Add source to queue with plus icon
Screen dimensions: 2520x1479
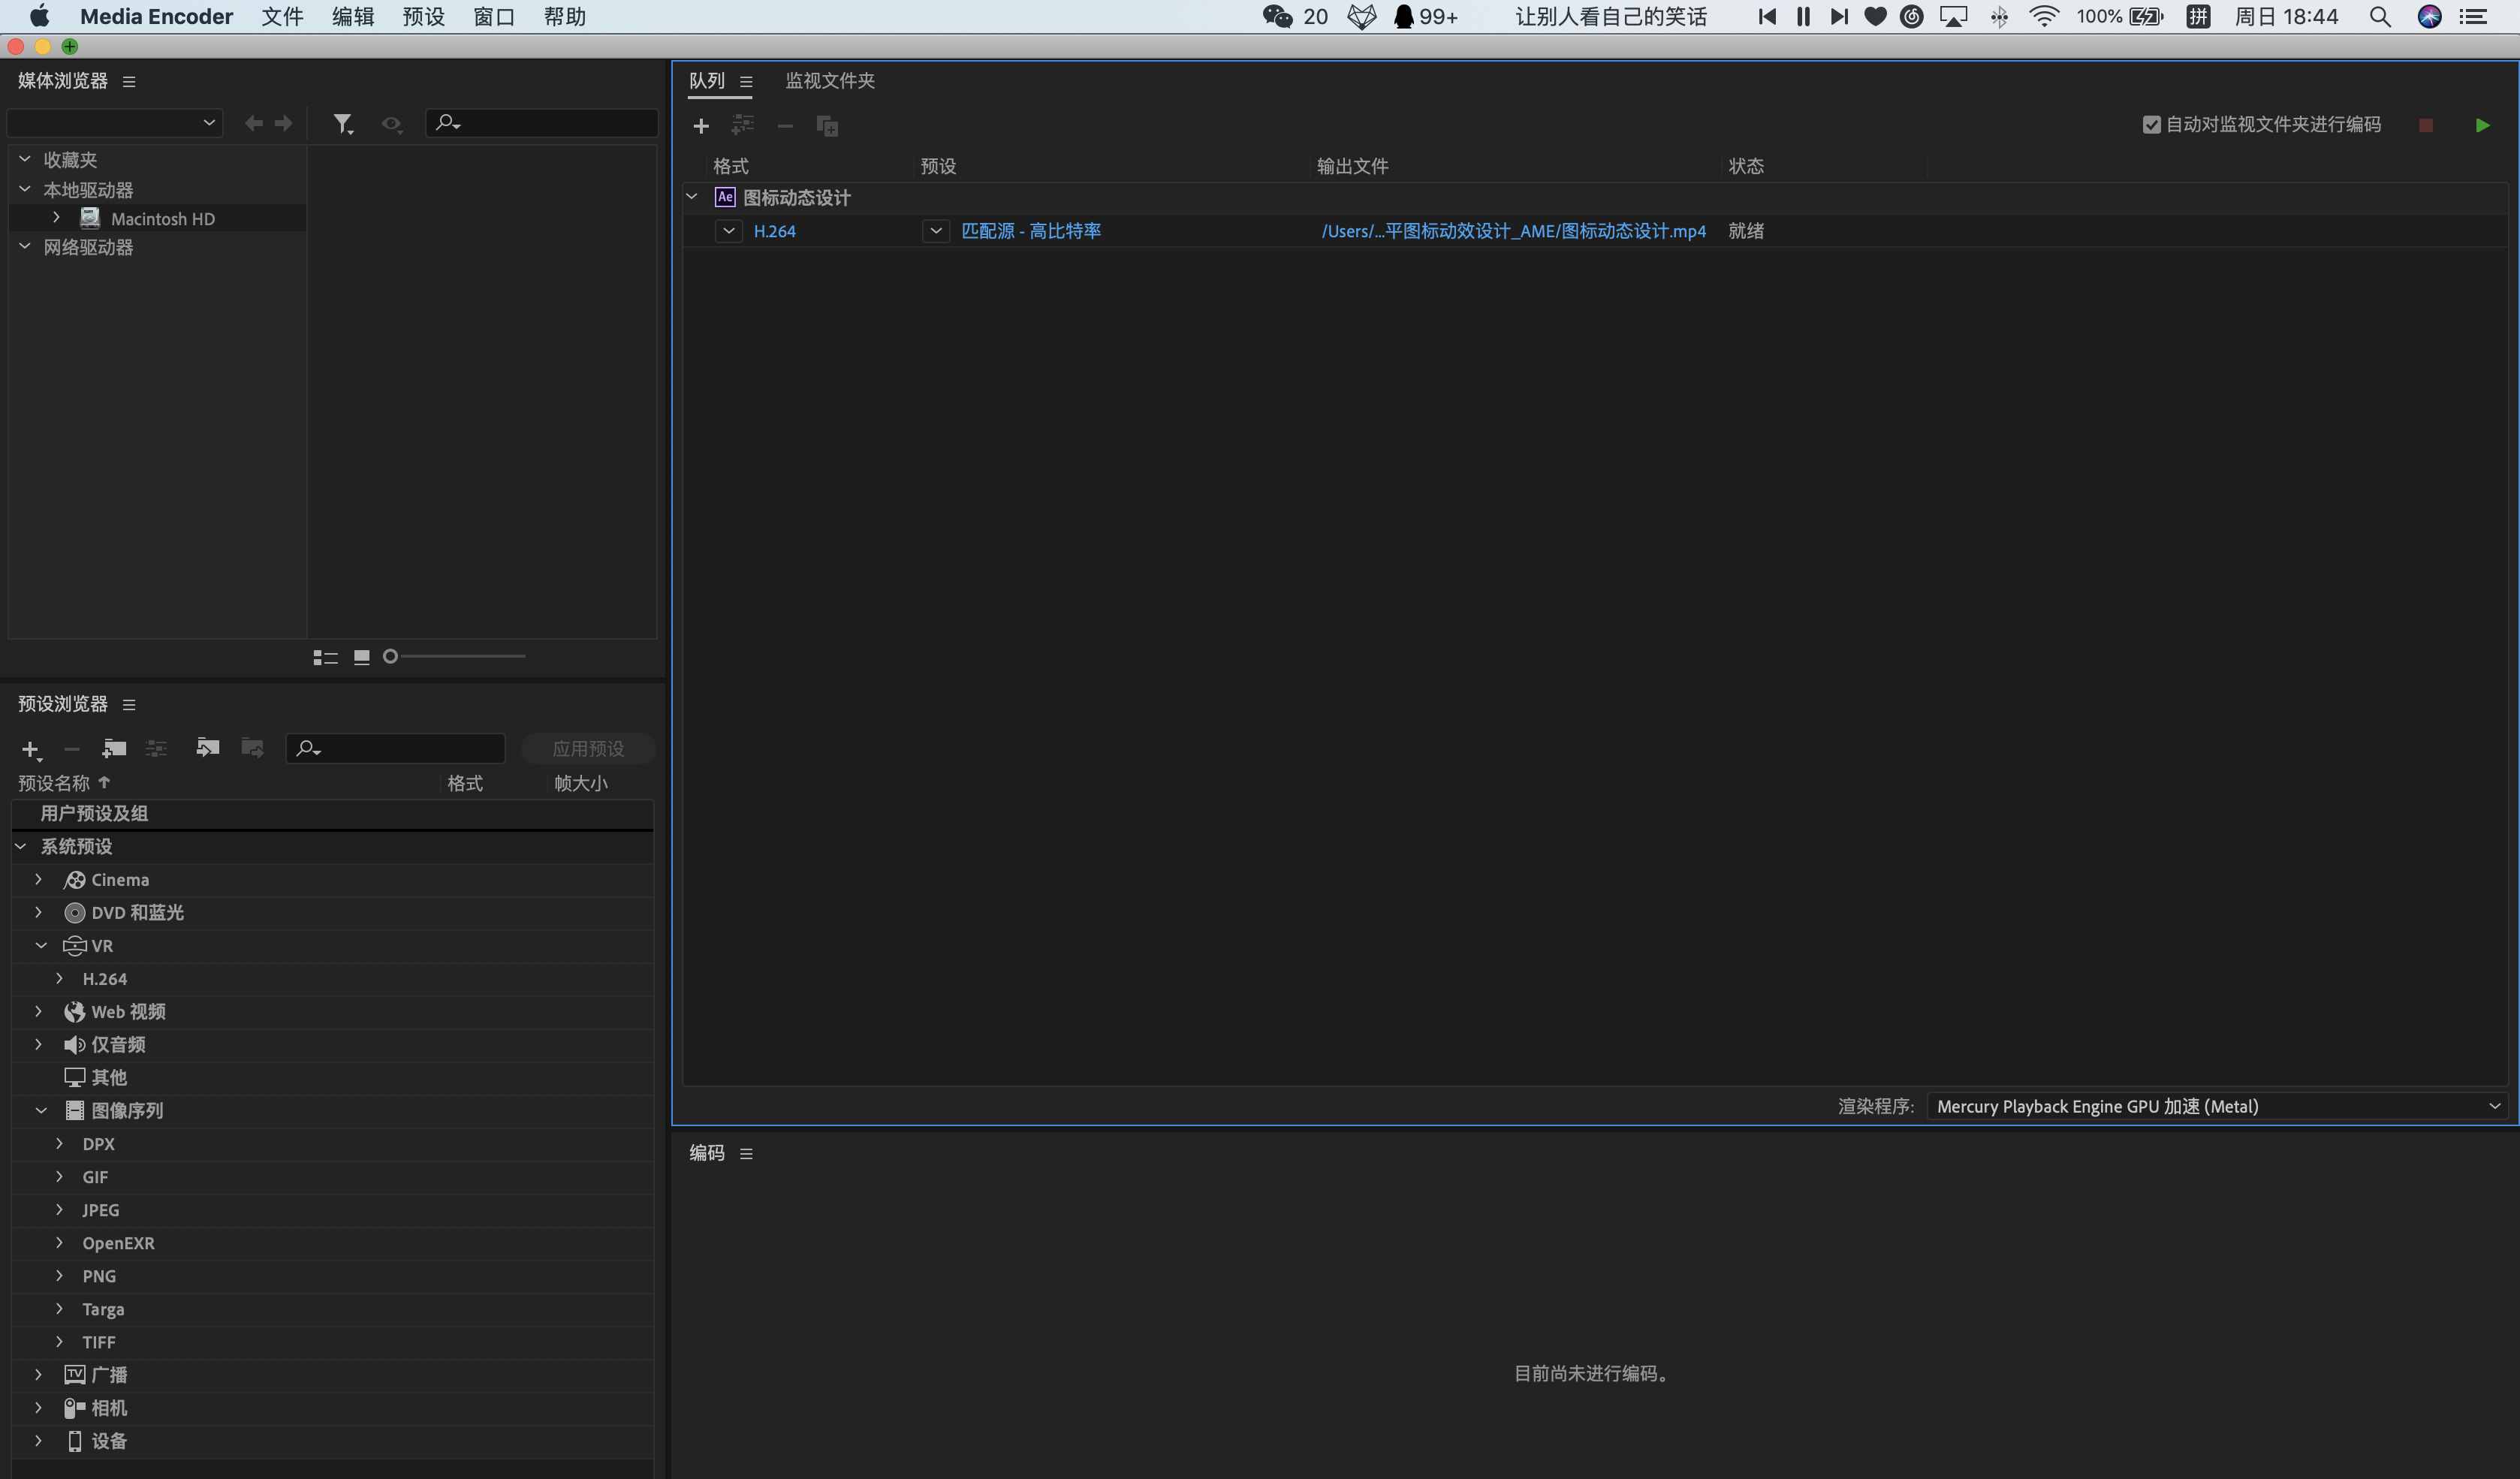(x=701, y=126)
